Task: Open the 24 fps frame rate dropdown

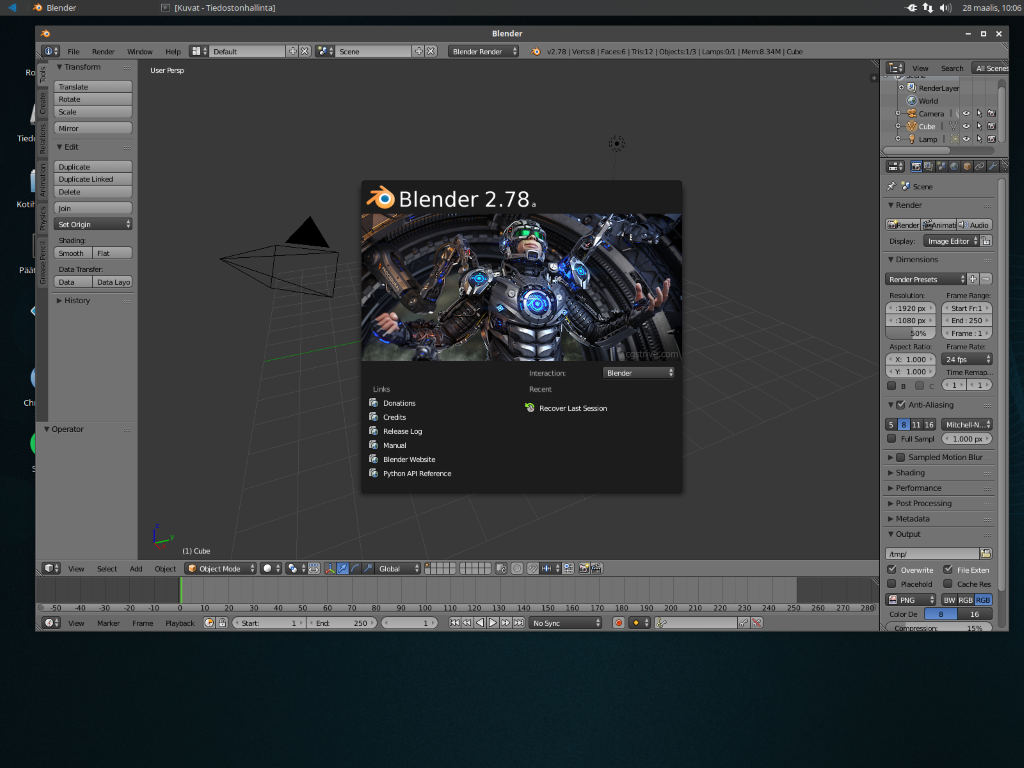Action: [968, 360]
